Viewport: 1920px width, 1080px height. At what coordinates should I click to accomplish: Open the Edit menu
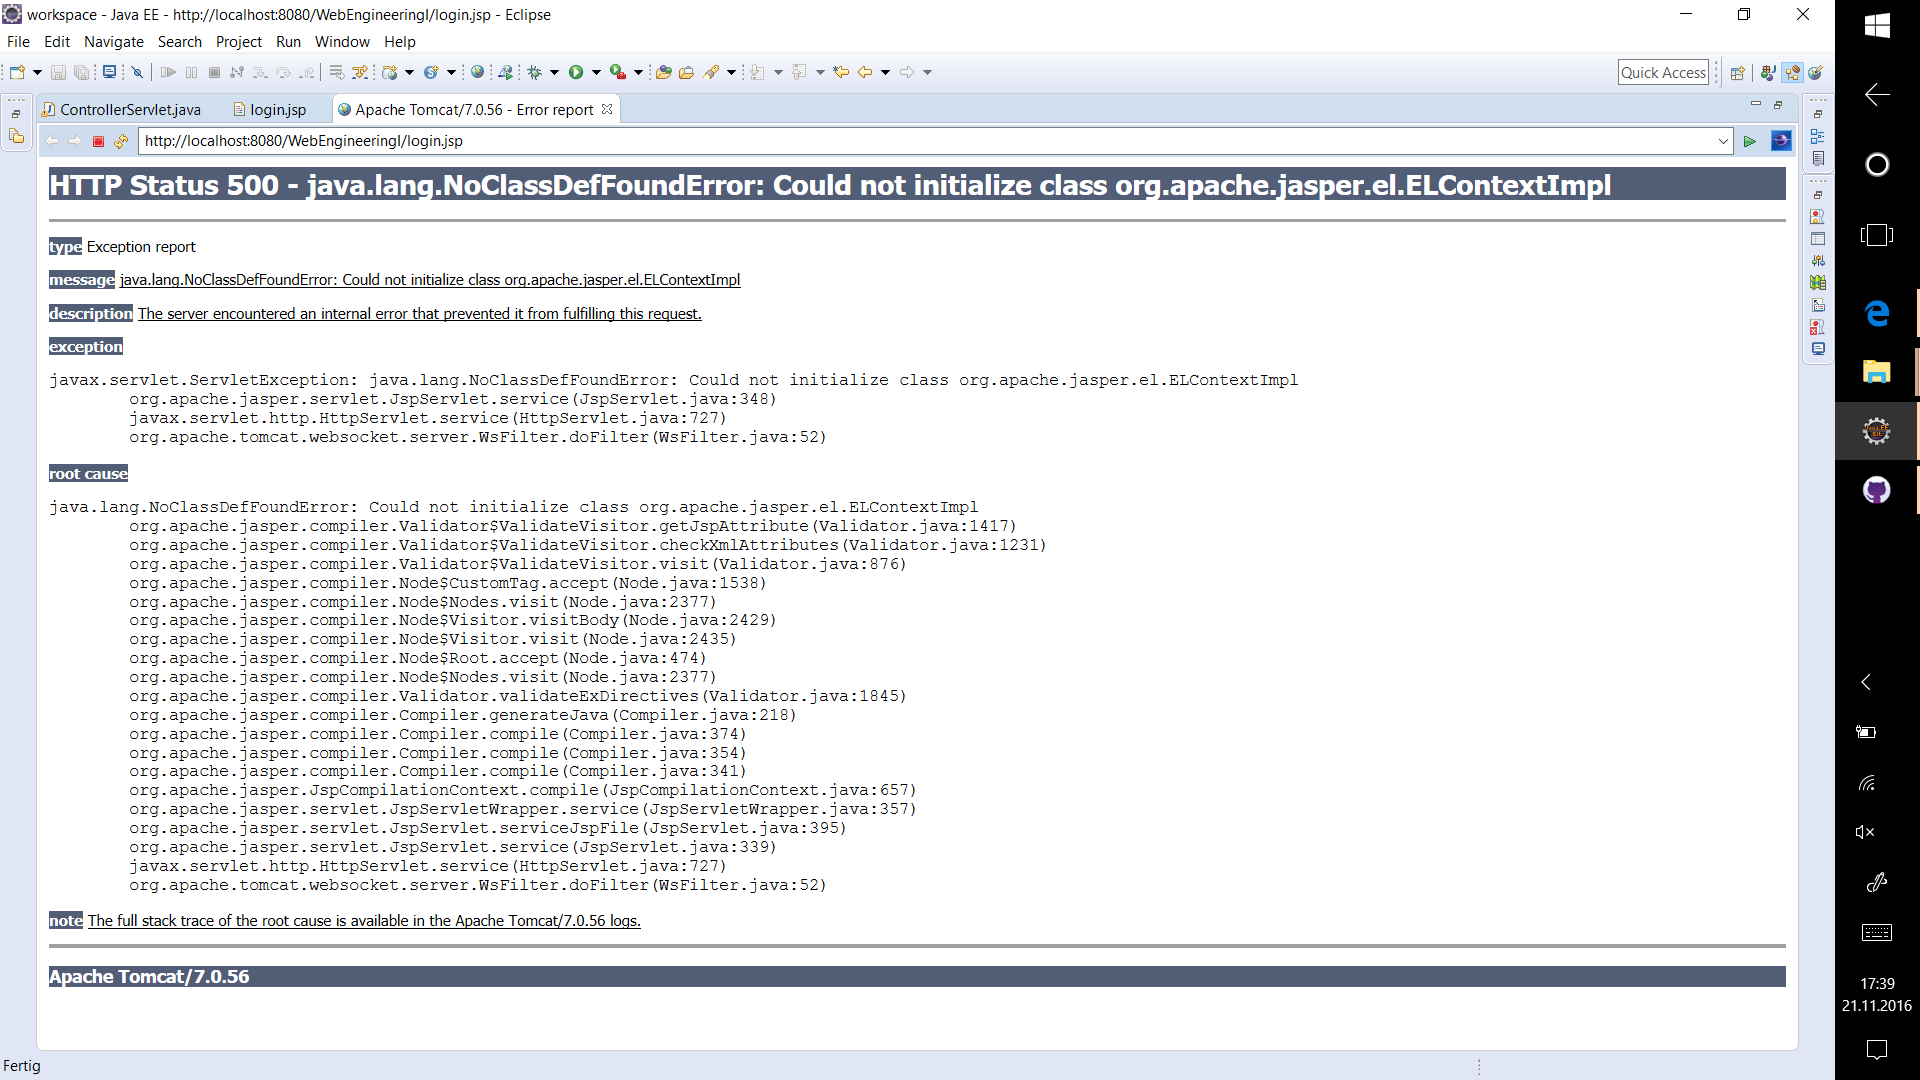tap(57, 41)
